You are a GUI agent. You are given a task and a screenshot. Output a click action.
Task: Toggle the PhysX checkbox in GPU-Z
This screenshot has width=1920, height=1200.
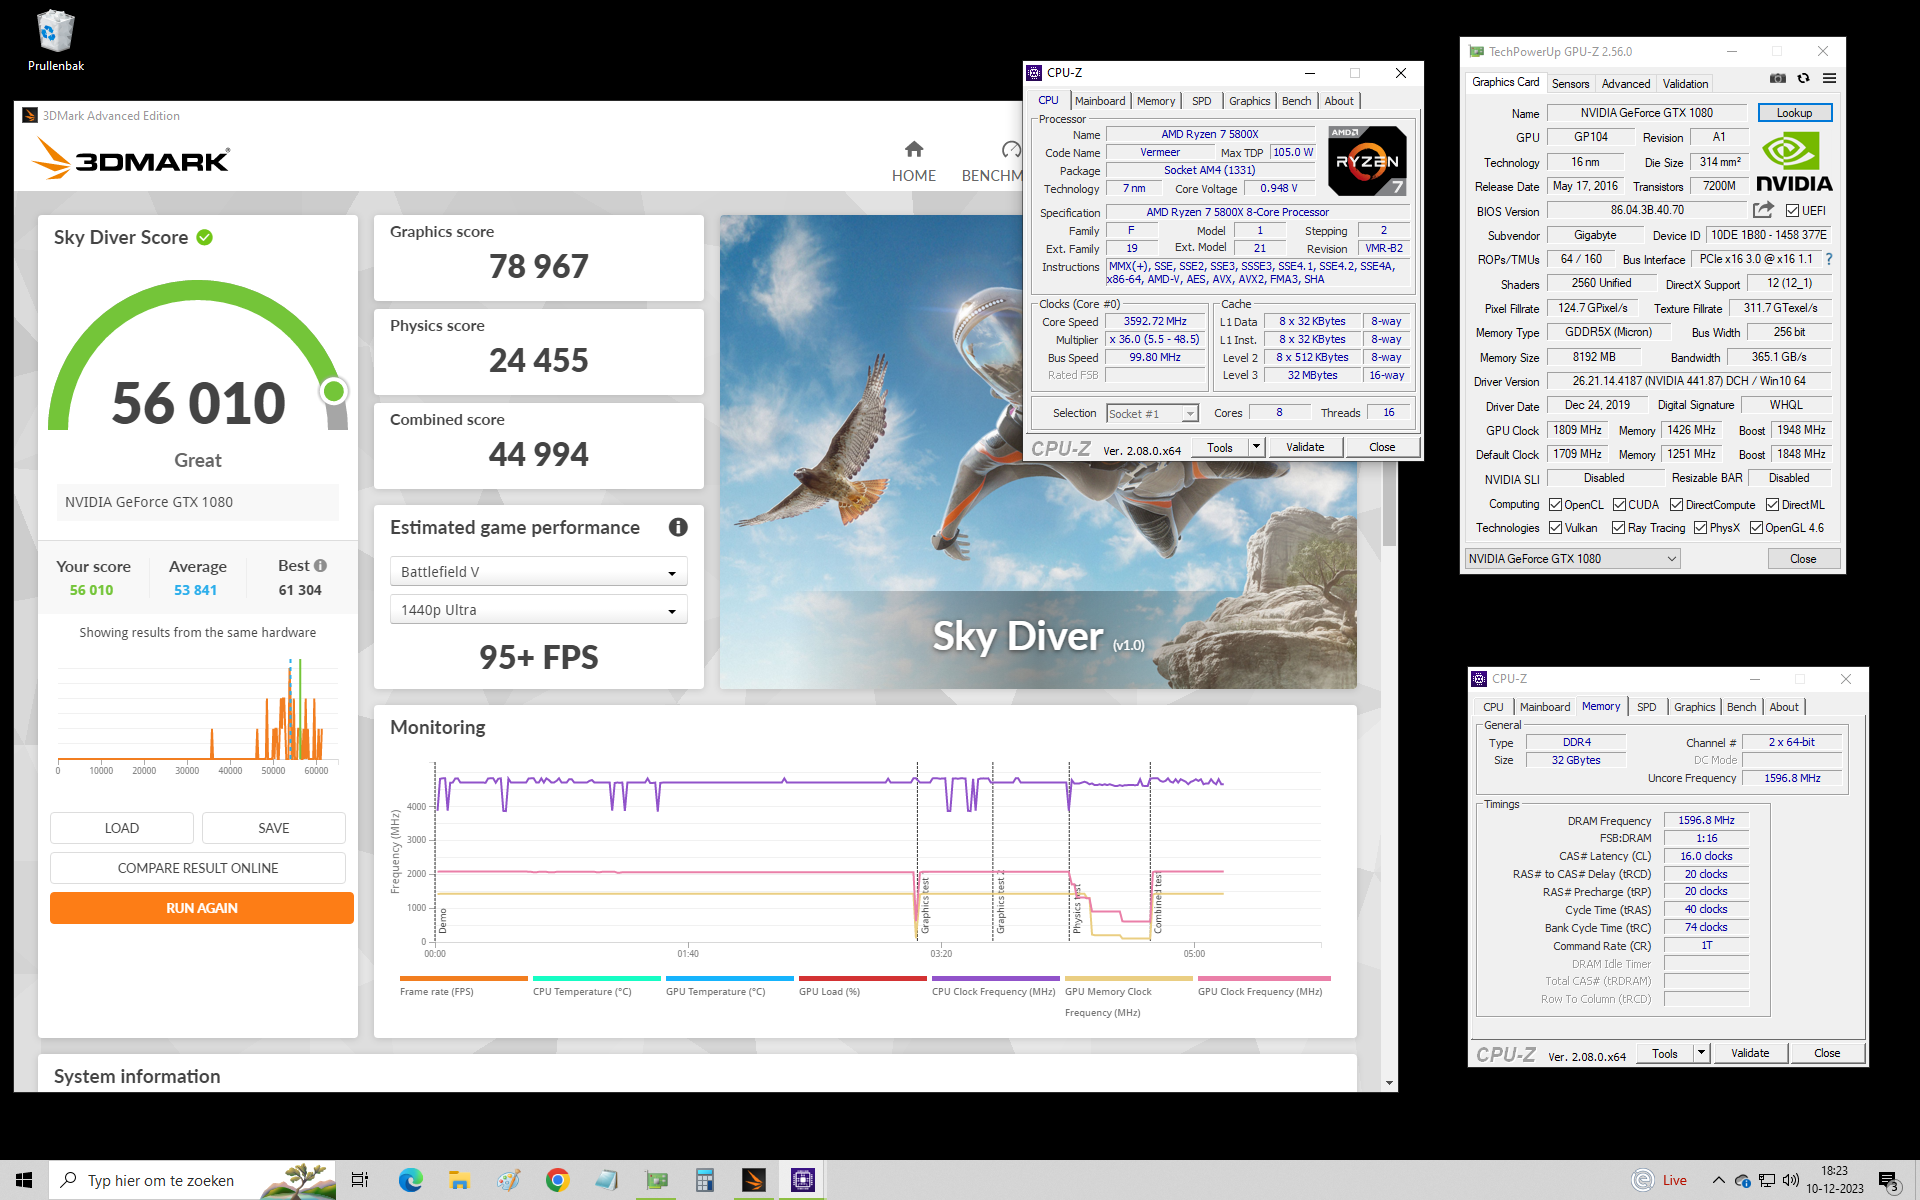1700,528
